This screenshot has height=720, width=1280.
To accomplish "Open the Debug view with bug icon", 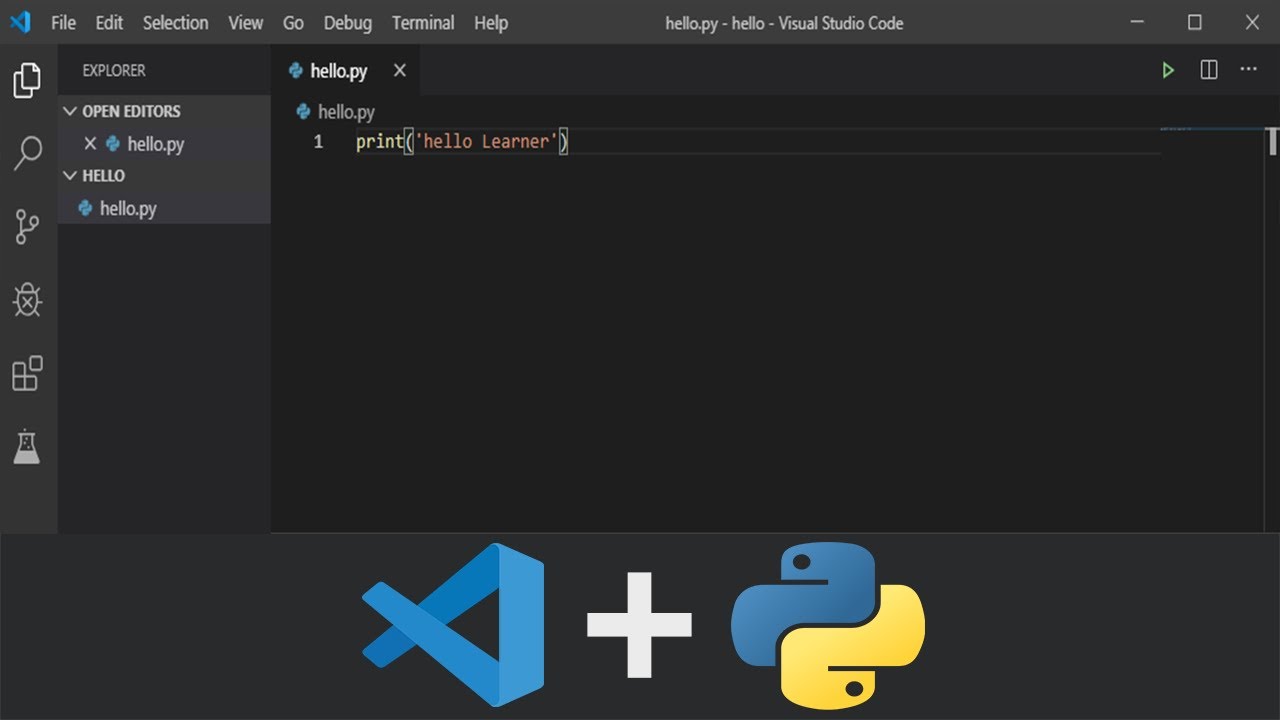I will coord(27,300).
